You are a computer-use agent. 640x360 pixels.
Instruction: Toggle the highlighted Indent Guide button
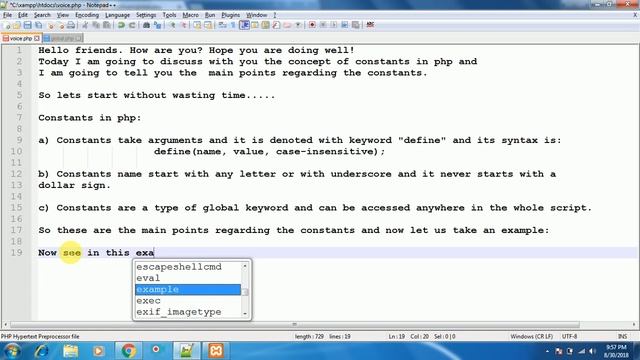[244, 25]
